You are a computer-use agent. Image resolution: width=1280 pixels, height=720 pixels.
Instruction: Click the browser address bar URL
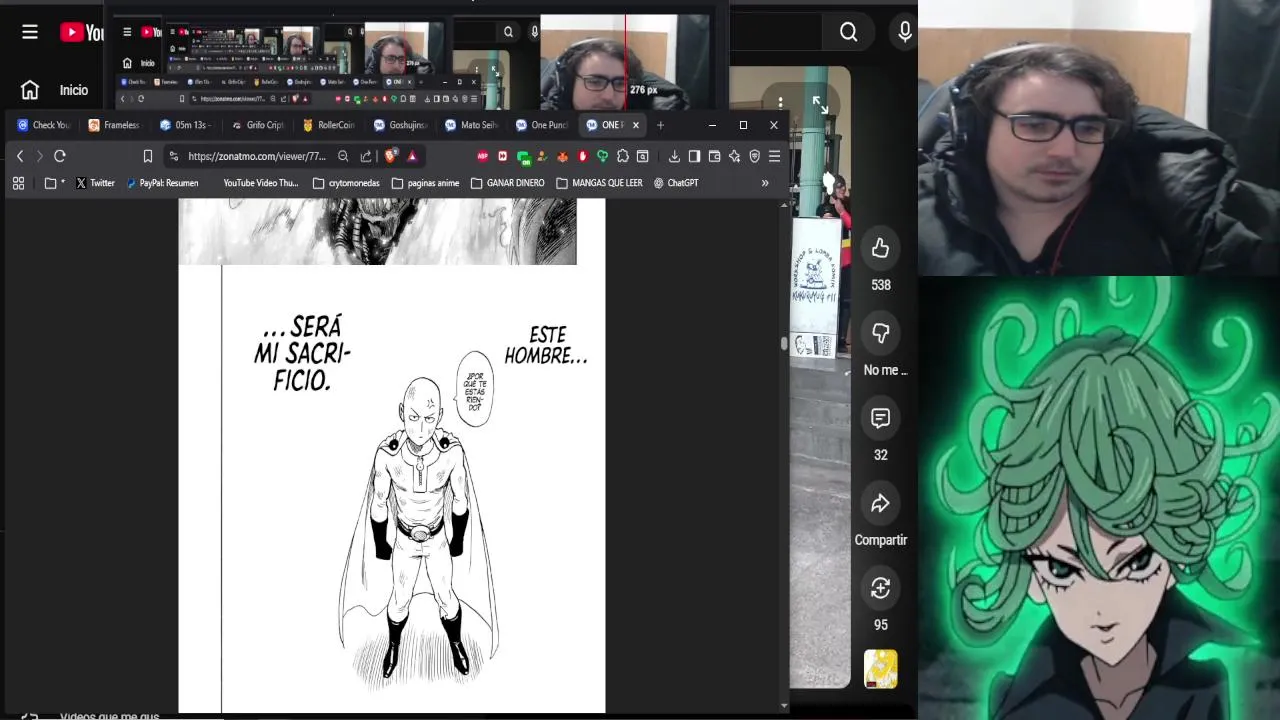pos(257,156)
